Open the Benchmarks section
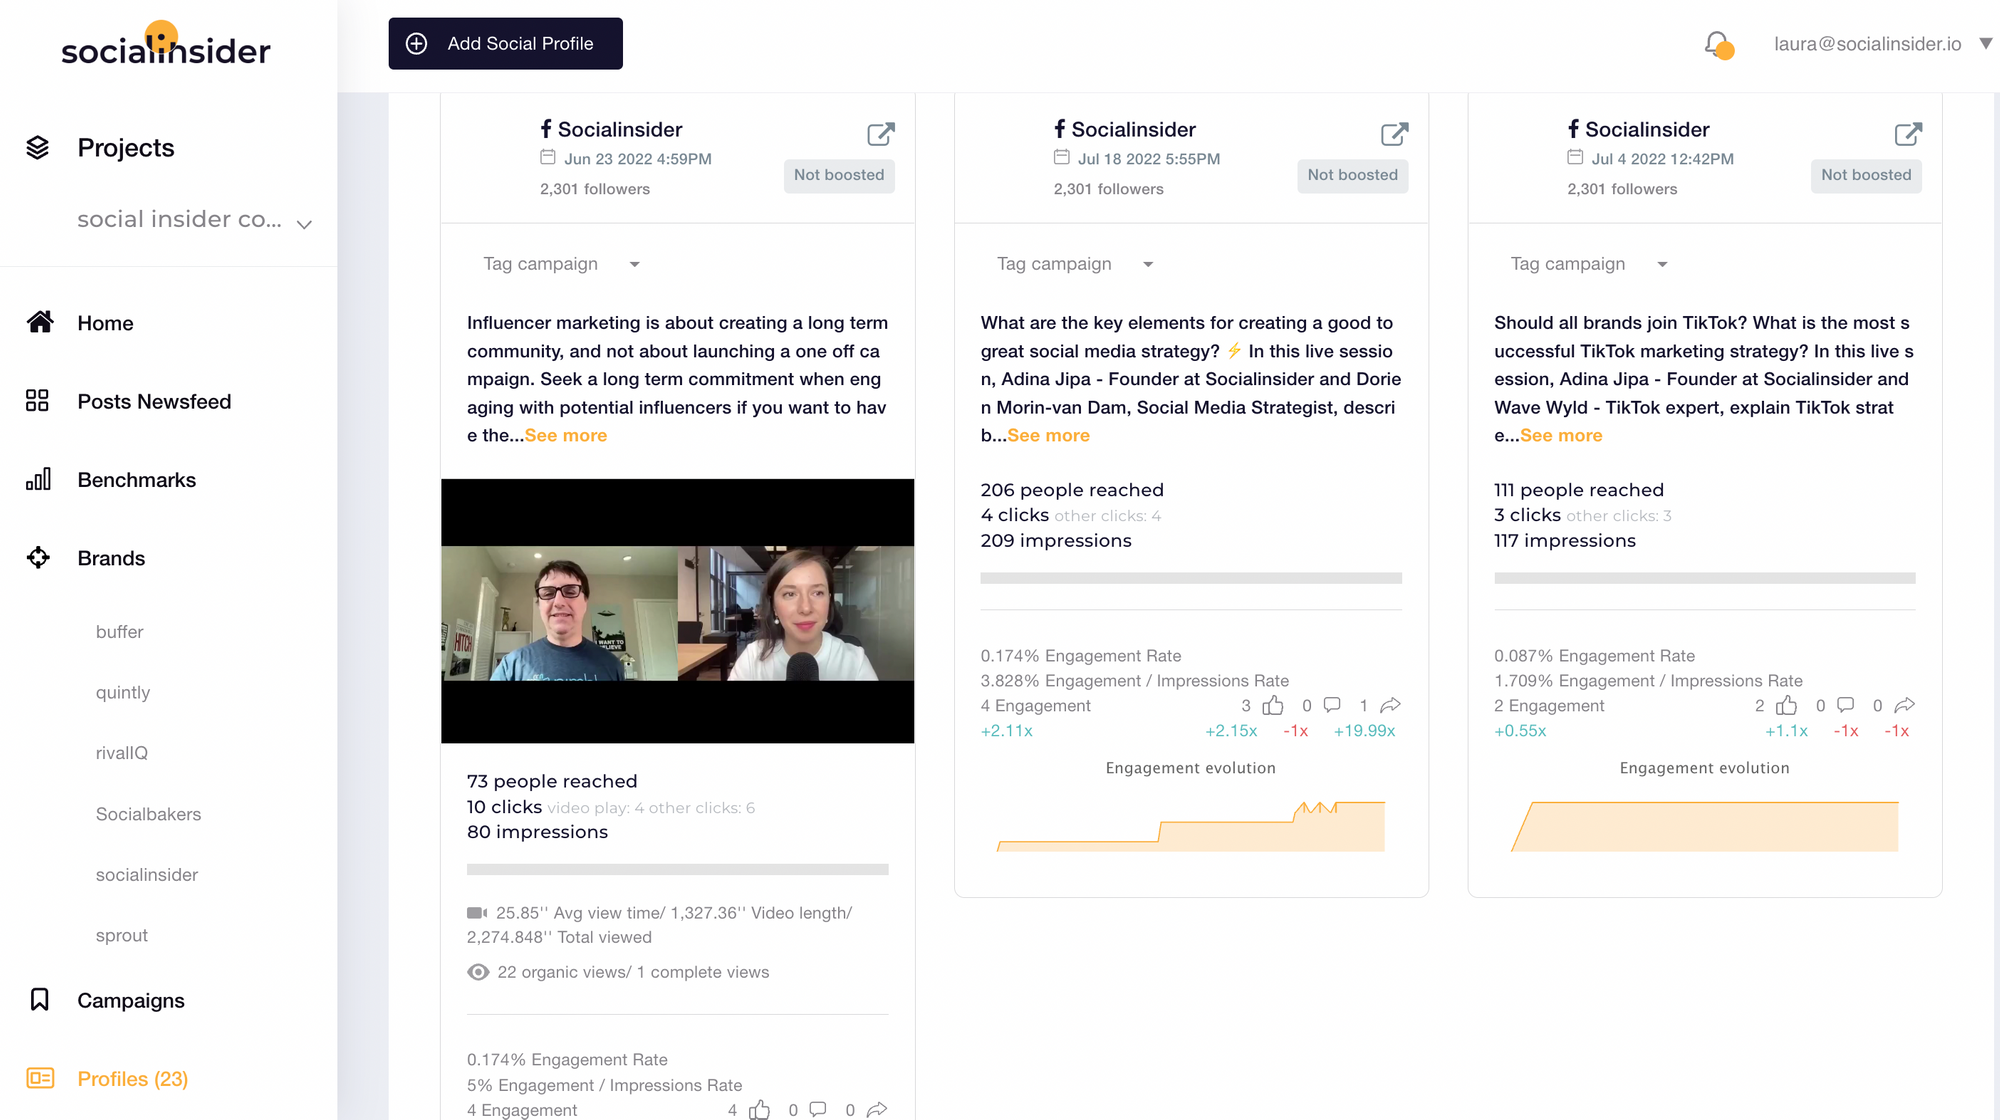The image size is (2000, 1120). (137, 480)
